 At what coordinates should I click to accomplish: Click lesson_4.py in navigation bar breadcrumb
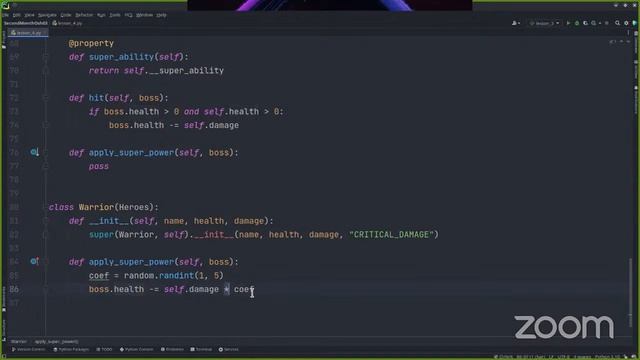point(68,23)
